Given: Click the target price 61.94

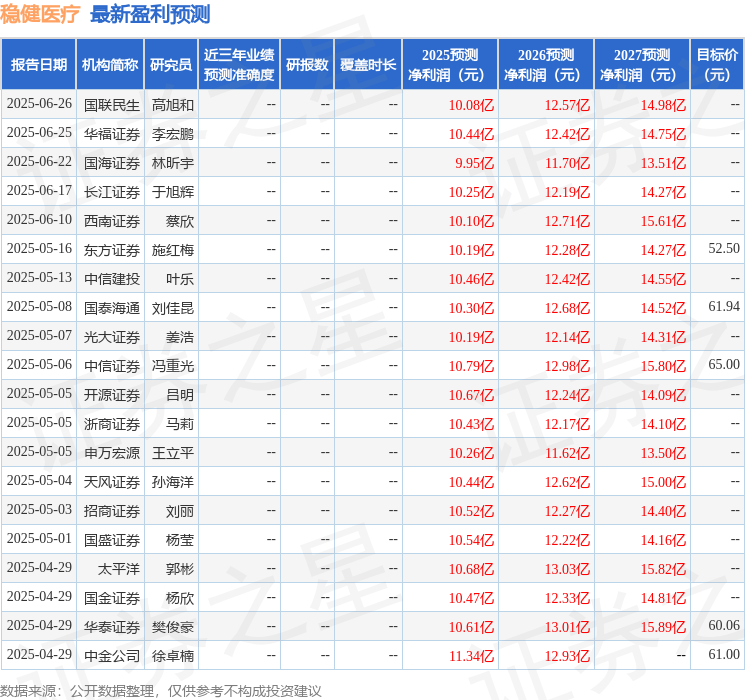Looking at the screenshot, I should click(724, 307).
